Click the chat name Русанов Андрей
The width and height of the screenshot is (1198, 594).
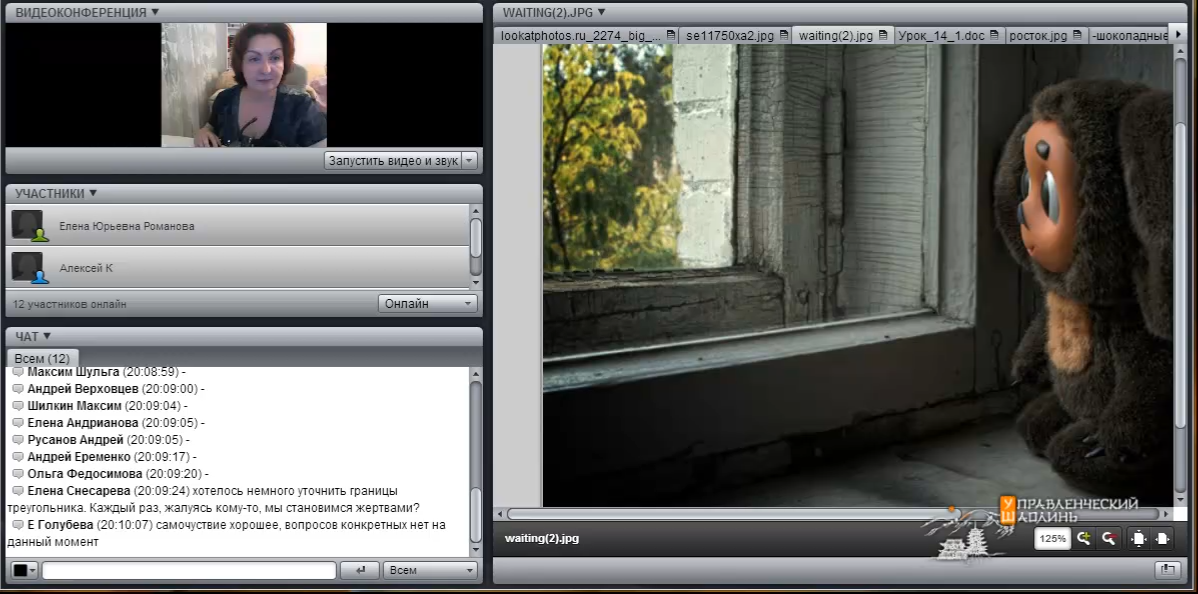(x=76, y=440)
